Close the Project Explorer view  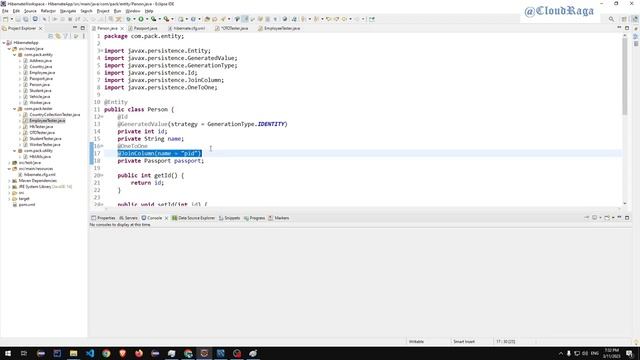pos(40,29)
